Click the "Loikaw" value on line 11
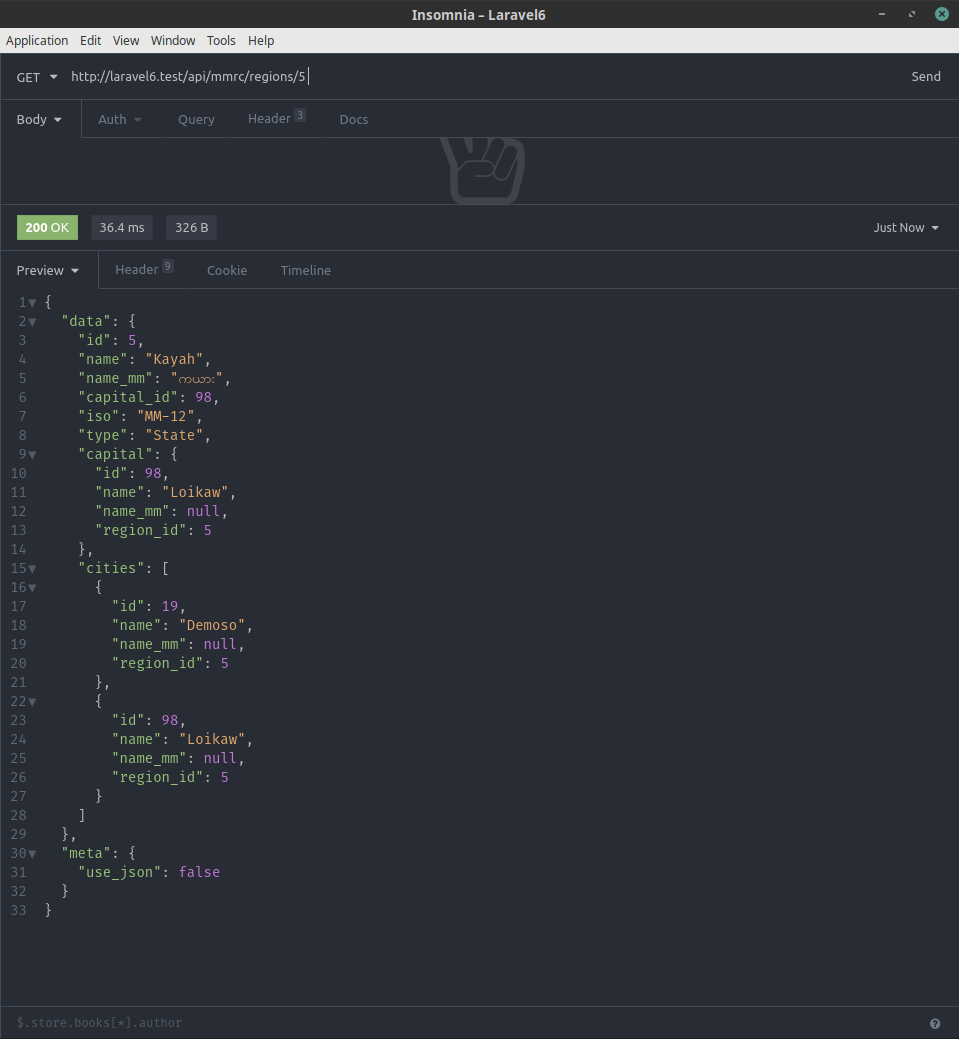The image size is (959, 1039). click(196, 492)
